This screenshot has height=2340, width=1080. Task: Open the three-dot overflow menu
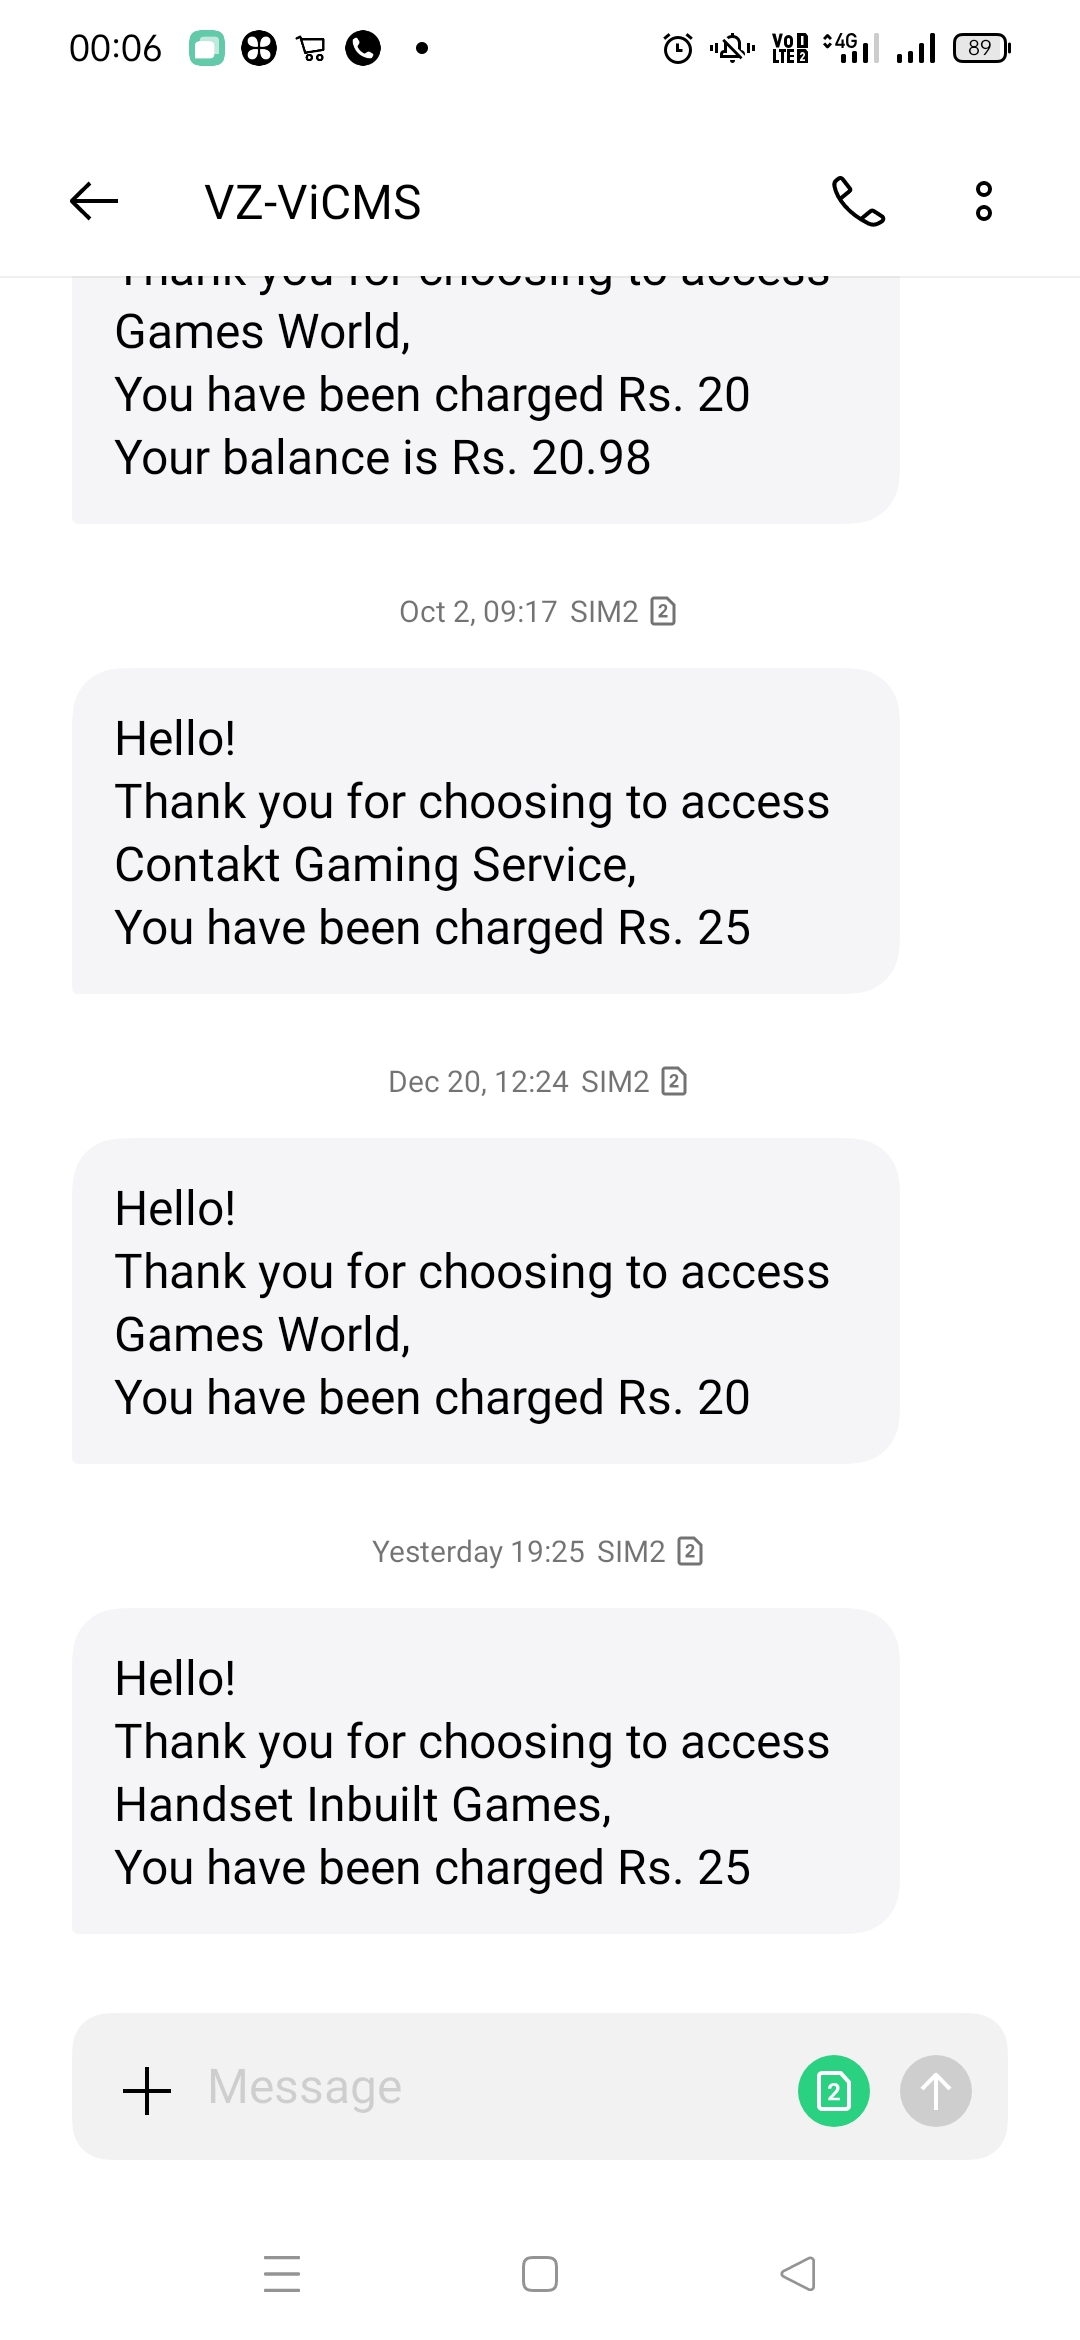[984, 201]
